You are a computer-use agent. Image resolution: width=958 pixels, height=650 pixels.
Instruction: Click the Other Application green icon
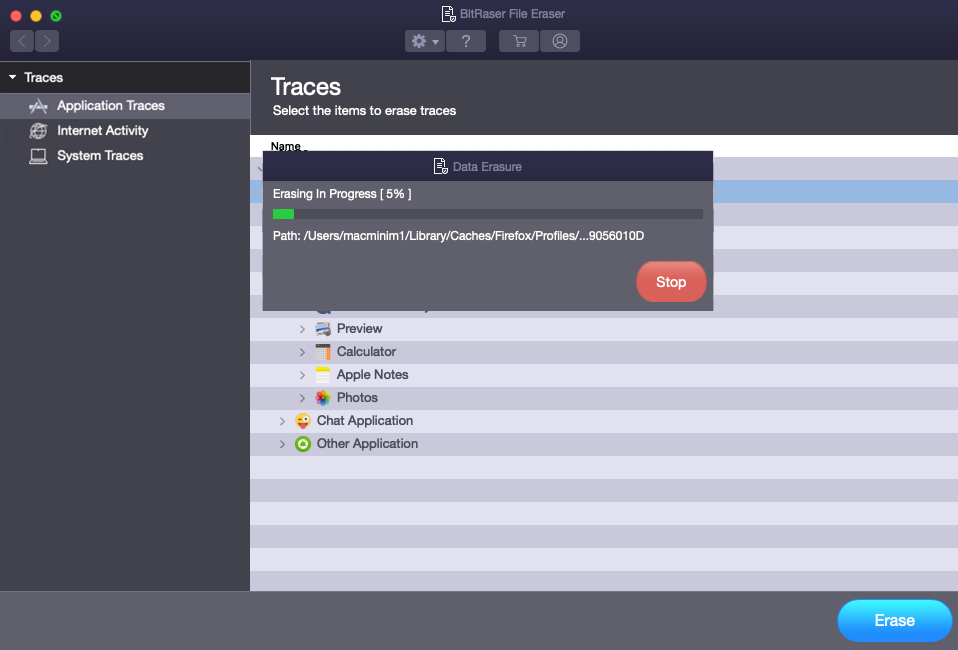pos(302,444)
